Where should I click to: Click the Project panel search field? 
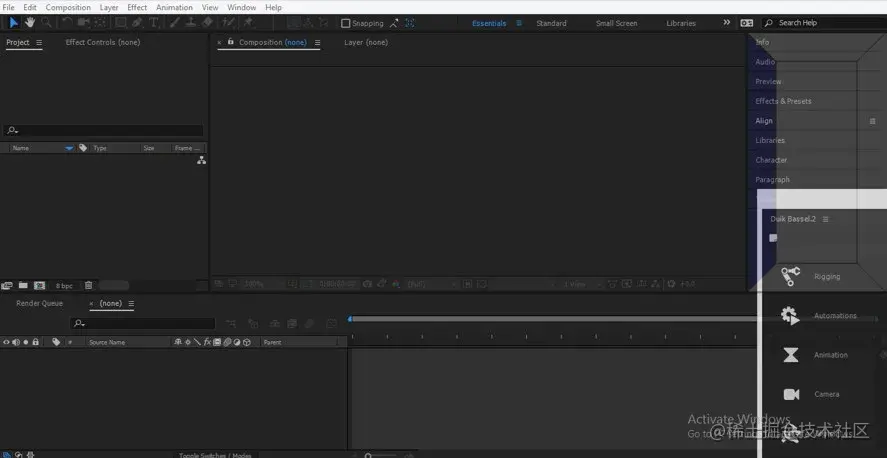pos(103,131)
